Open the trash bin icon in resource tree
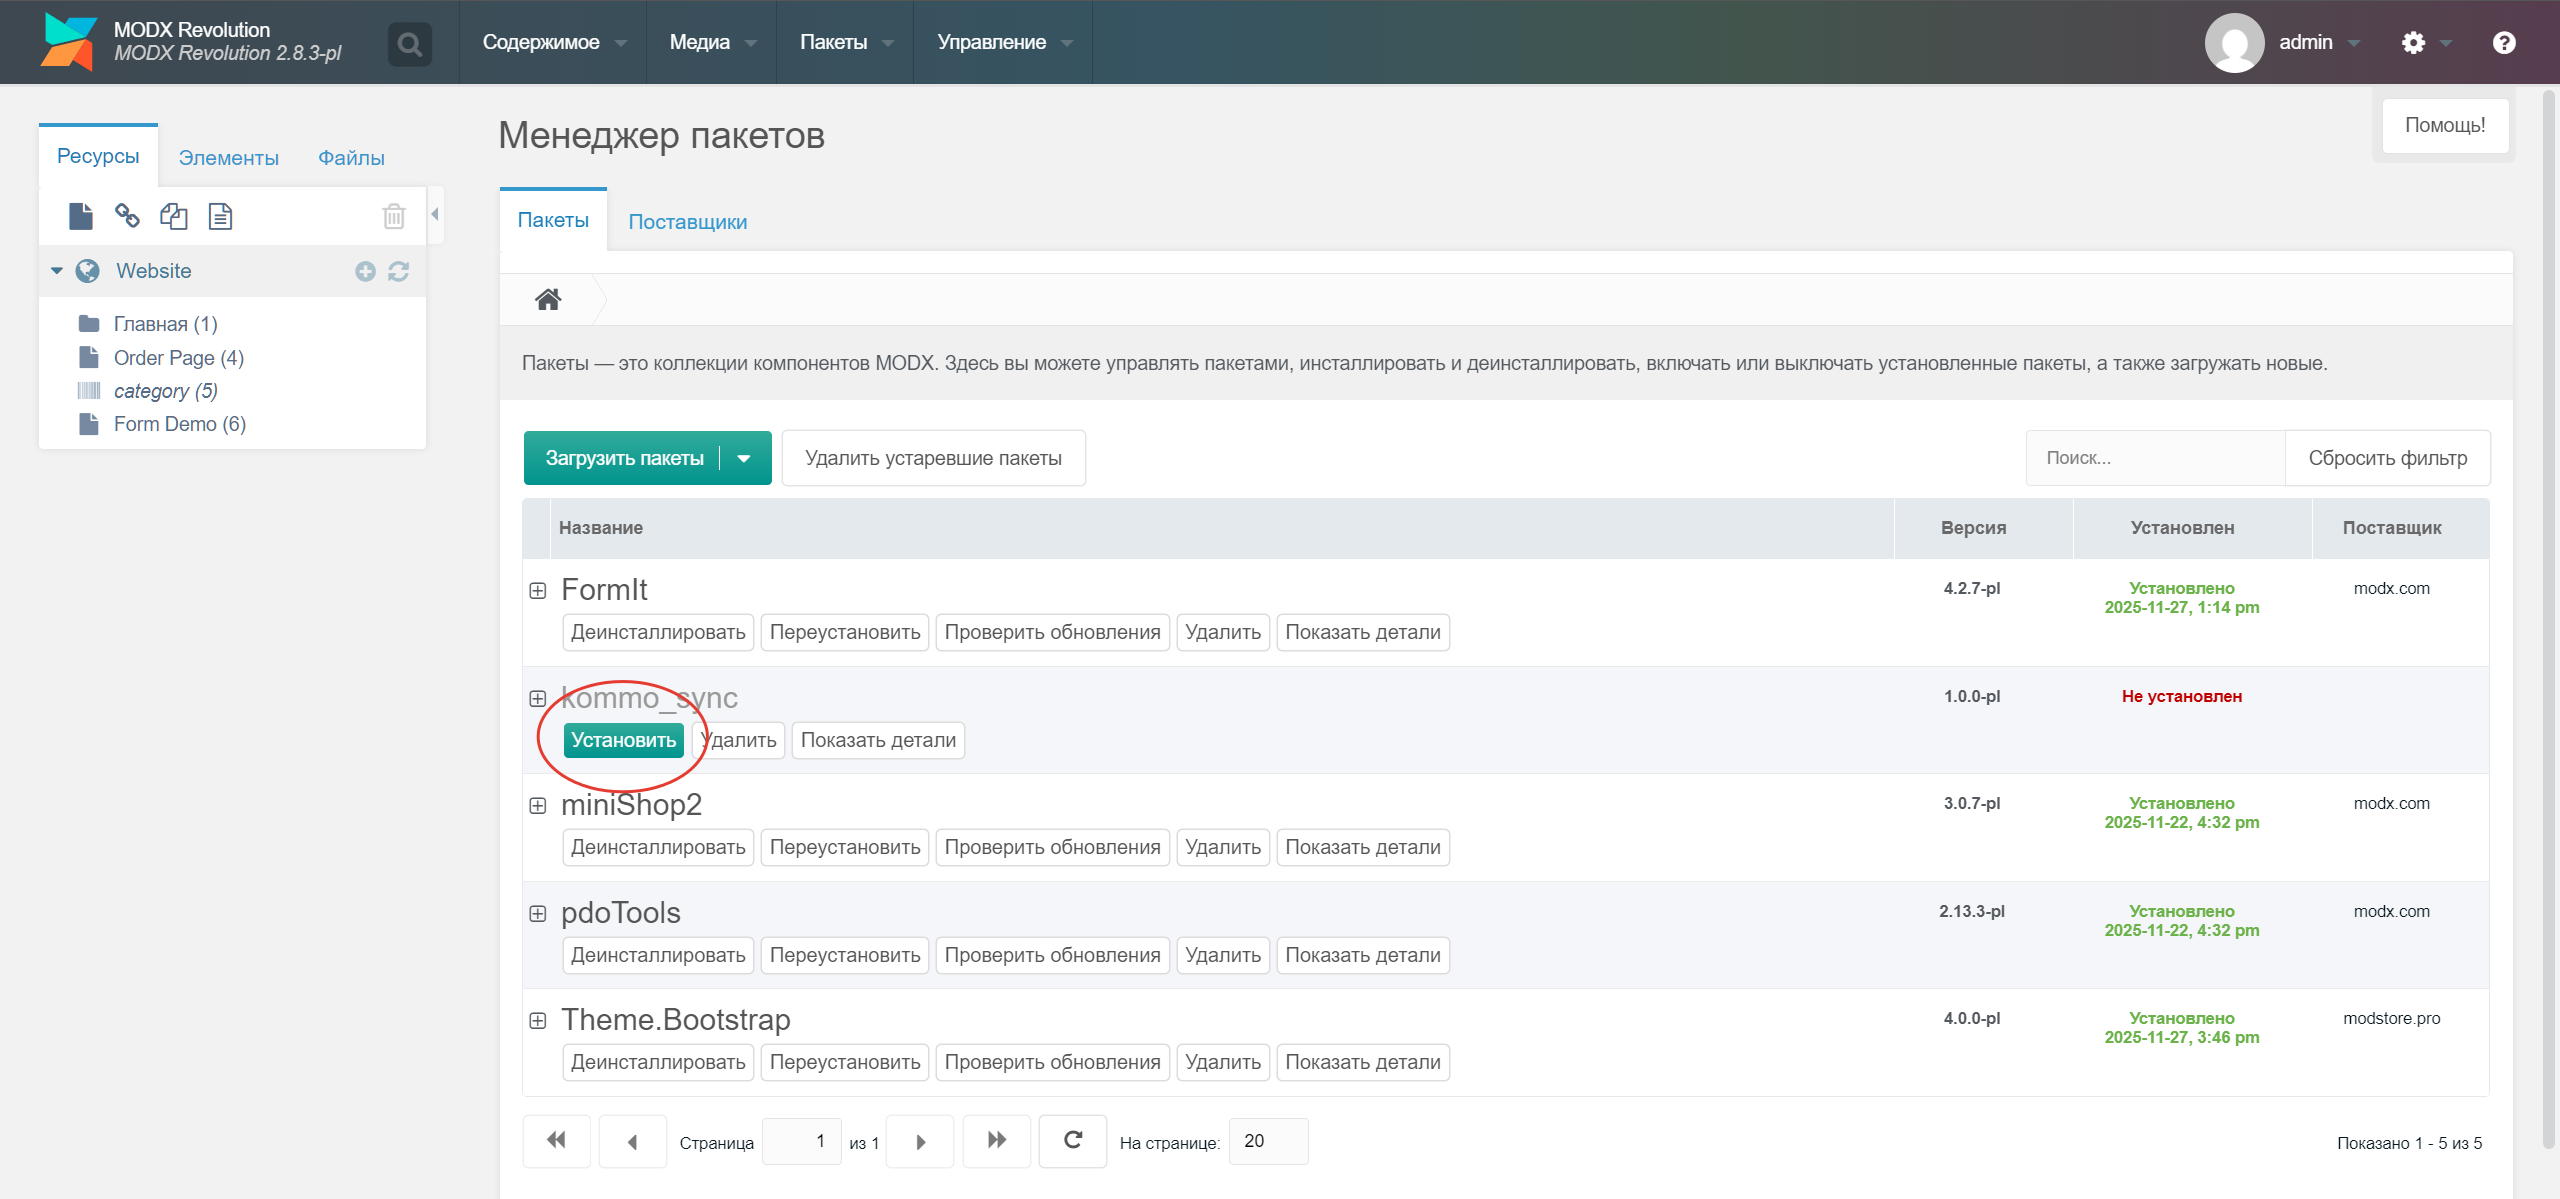 [x=394, y=215]
